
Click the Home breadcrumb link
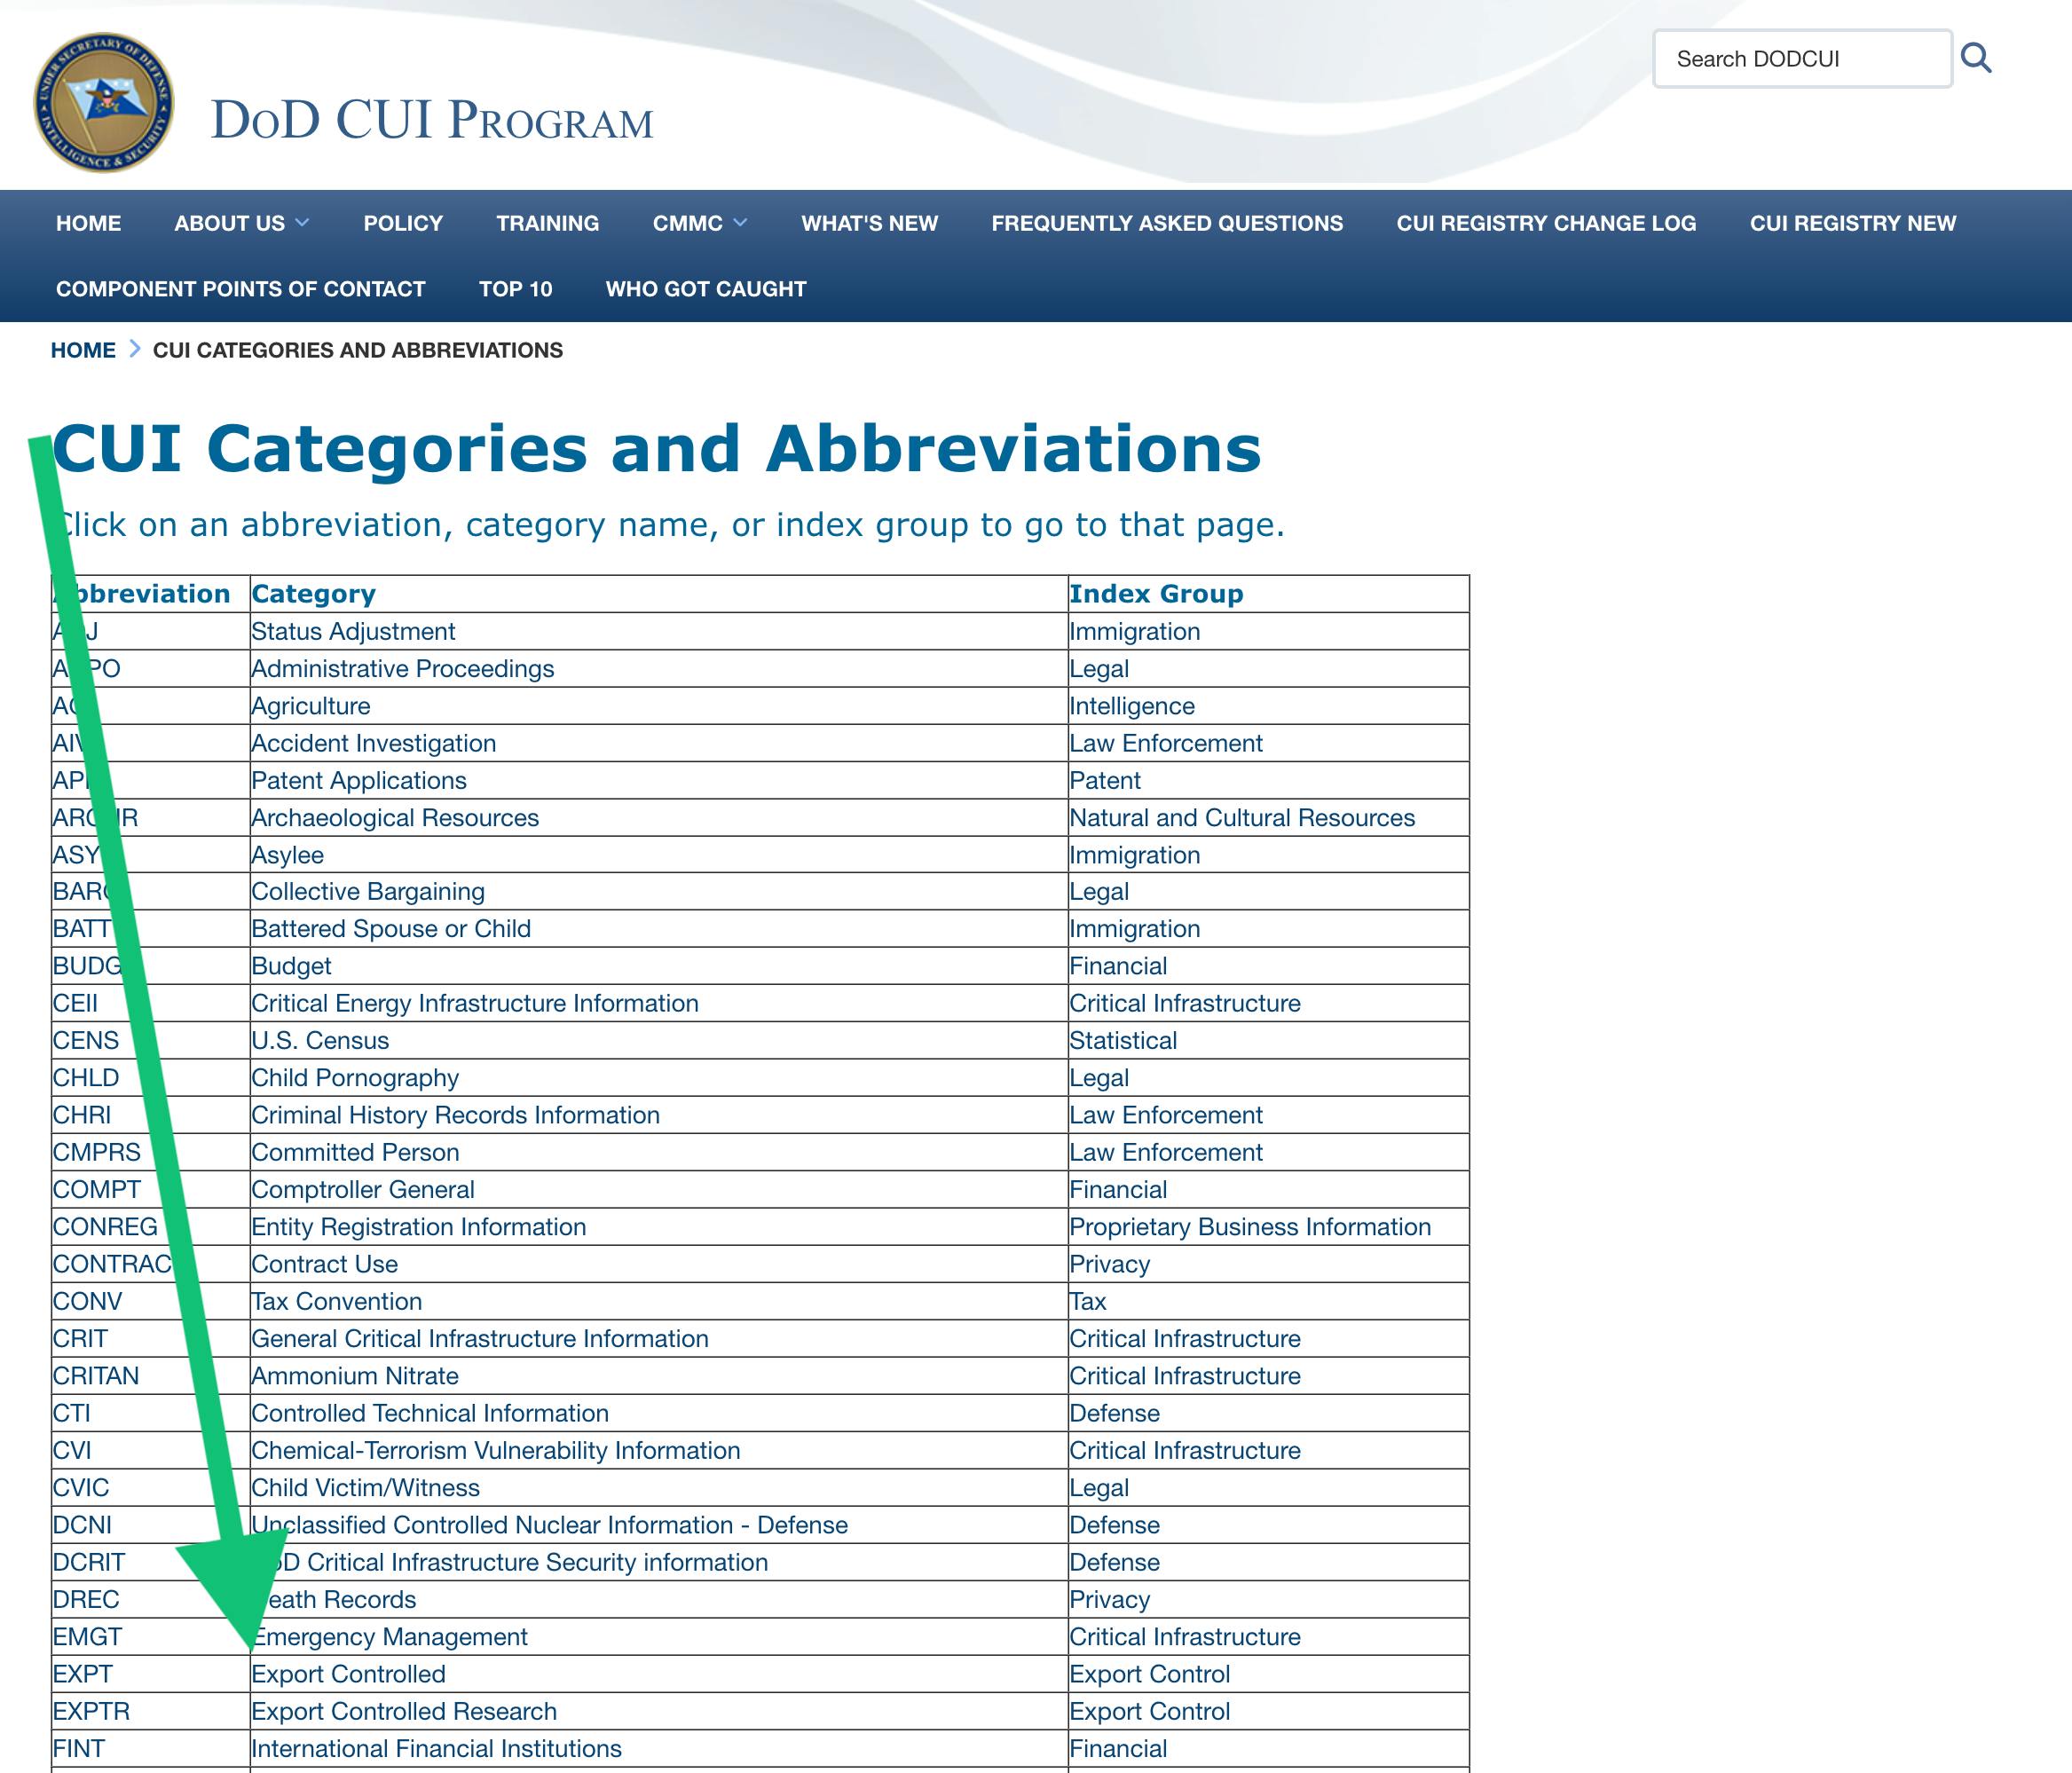pos(83,350)
